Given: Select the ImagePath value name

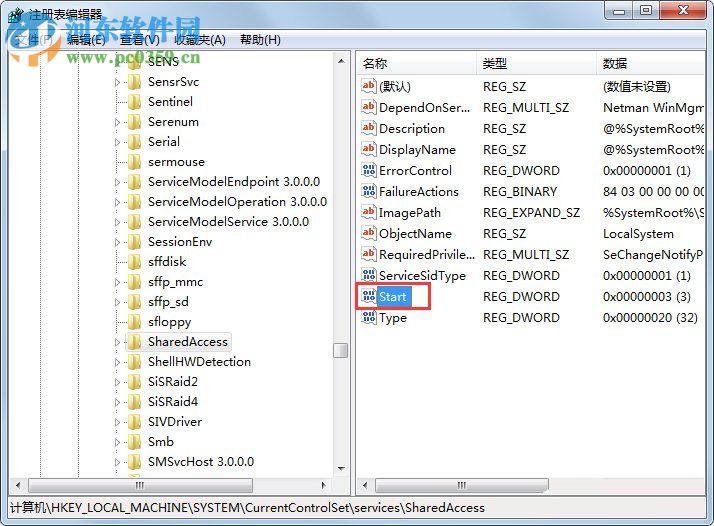Looking at the screenshot, I should point(410,213).
